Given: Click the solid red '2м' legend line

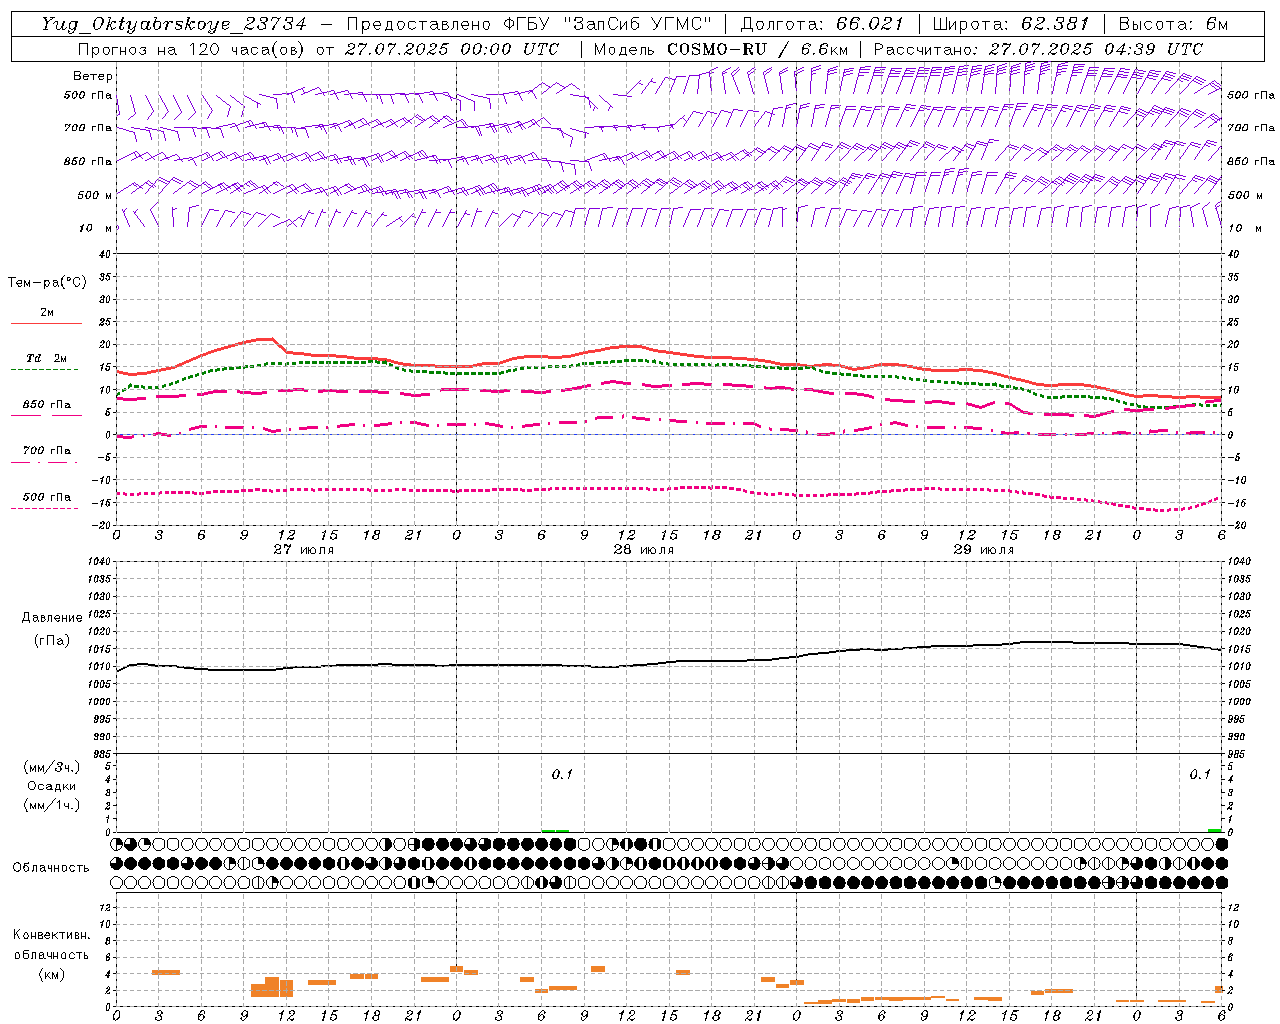Looking at the screenshot, I should coord(46,323).
